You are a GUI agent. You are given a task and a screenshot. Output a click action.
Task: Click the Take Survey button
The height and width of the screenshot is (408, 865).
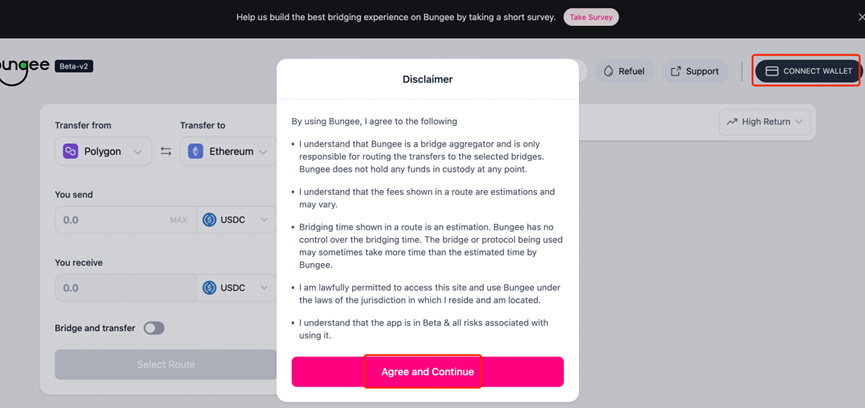click(591, 17)
